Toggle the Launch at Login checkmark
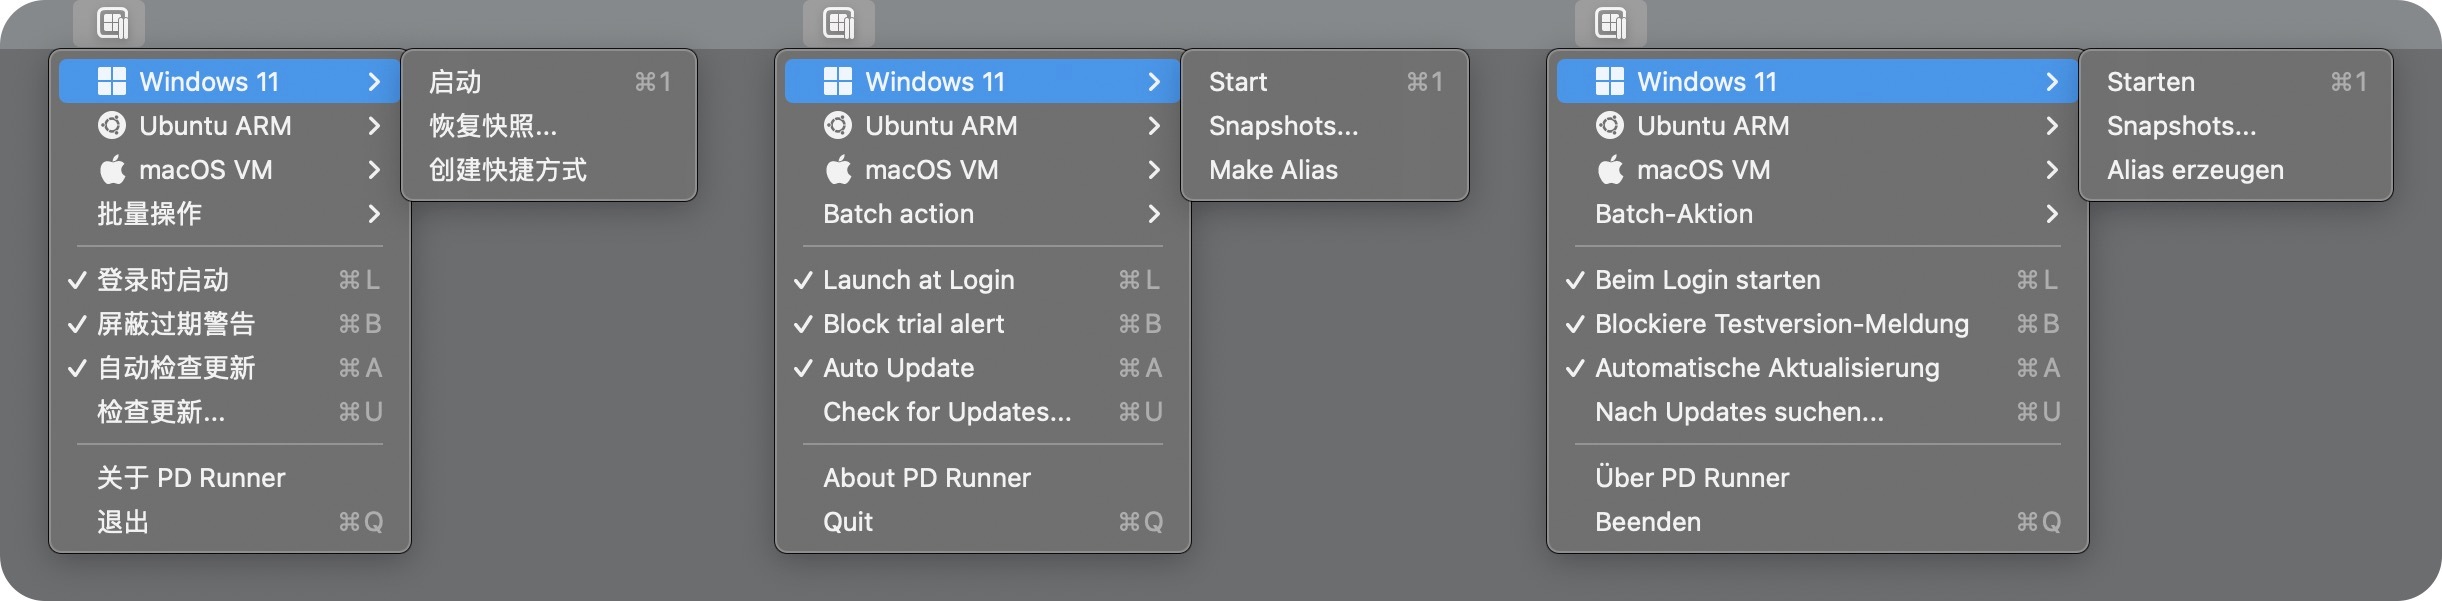 click(802, 281)
